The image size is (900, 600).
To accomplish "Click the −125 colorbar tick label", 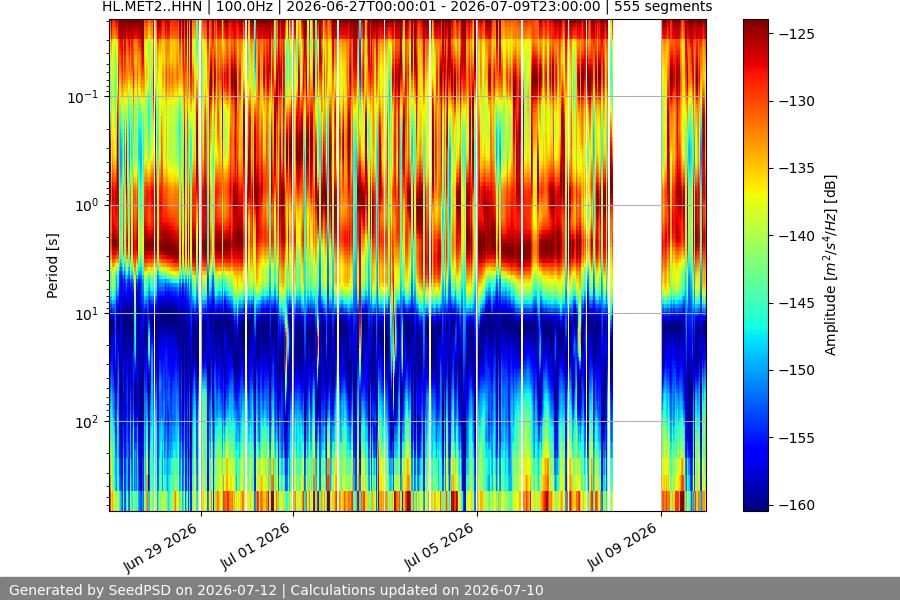I will point(797,34).
